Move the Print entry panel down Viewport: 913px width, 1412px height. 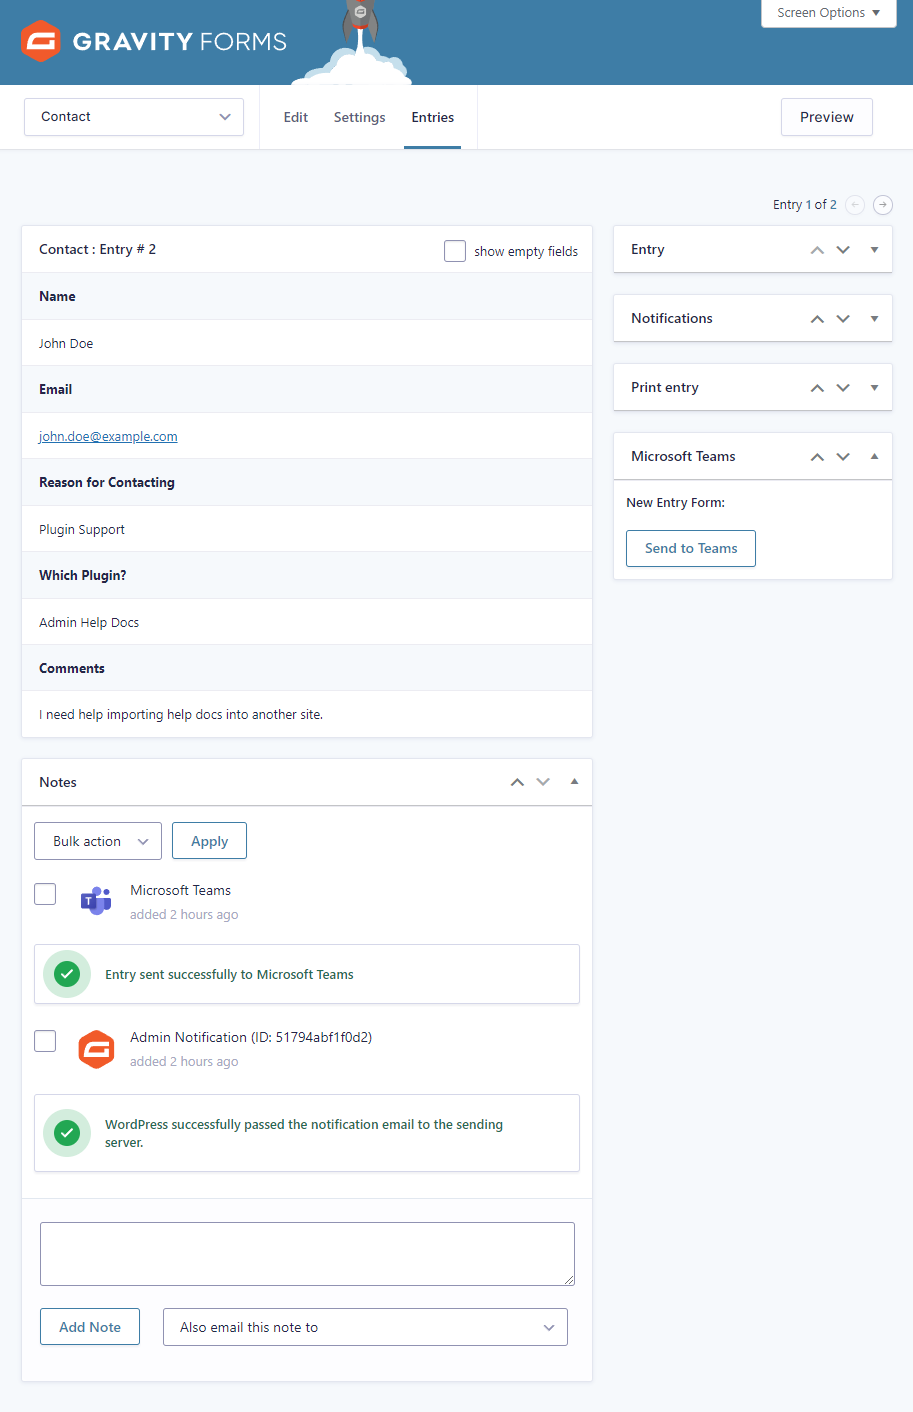point(843,387)
